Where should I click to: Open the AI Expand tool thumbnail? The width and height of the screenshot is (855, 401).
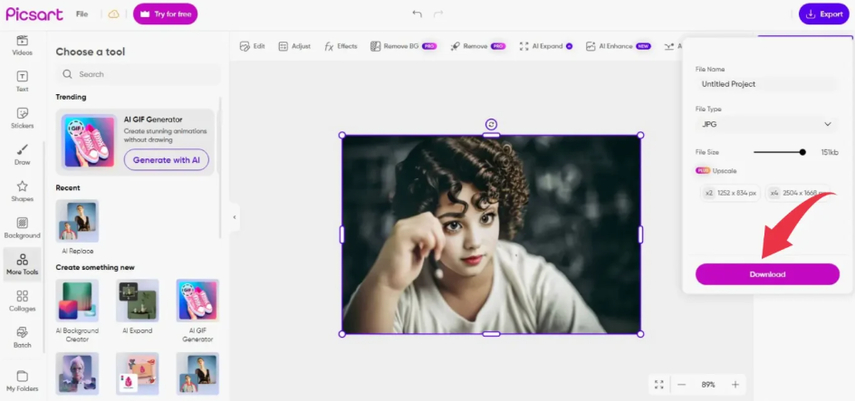[x=137, y=301]
